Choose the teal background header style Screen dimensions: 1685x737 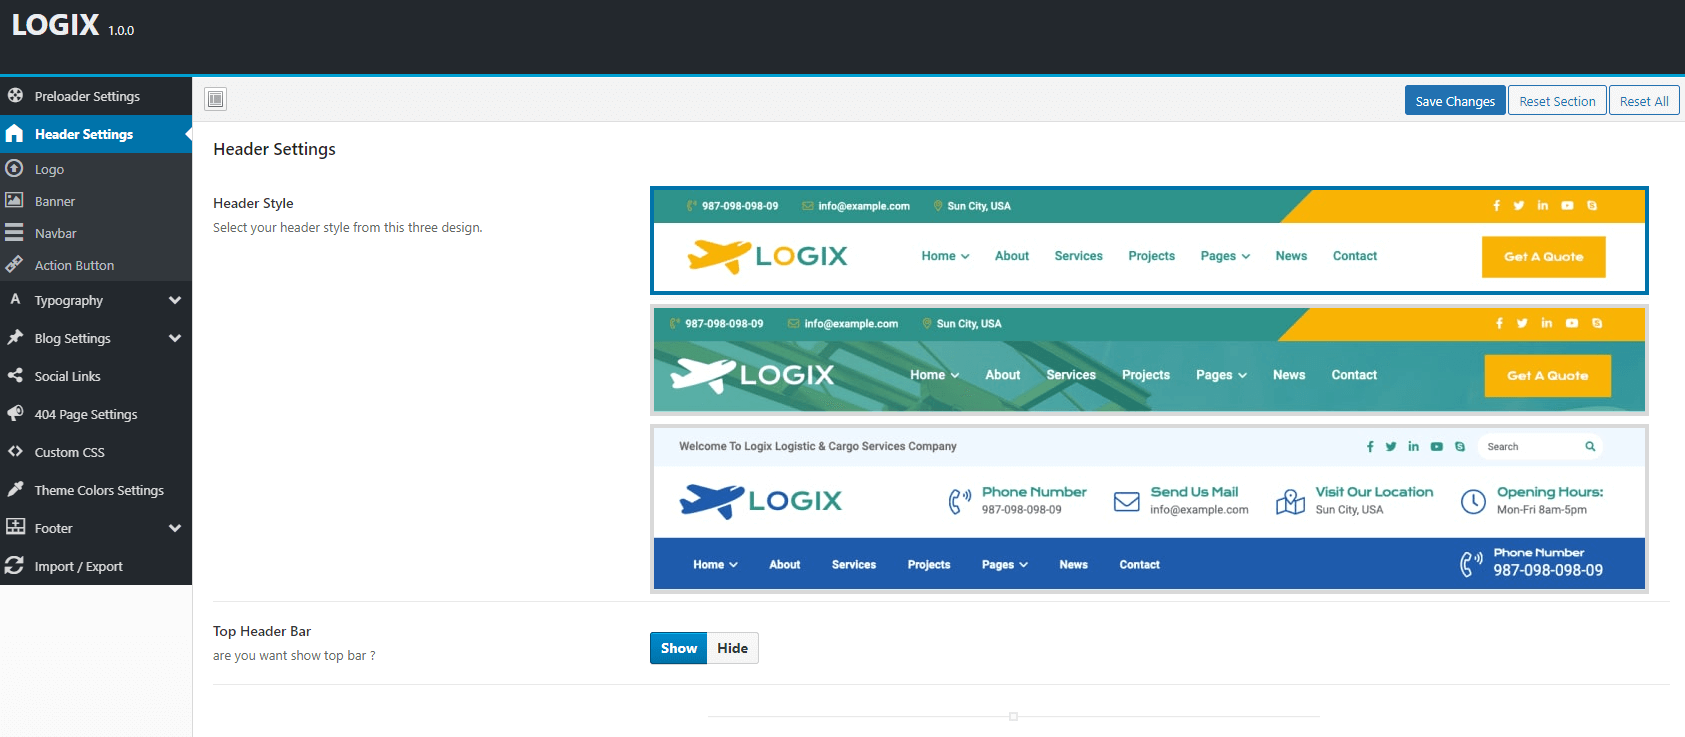tap(1148, 360)
